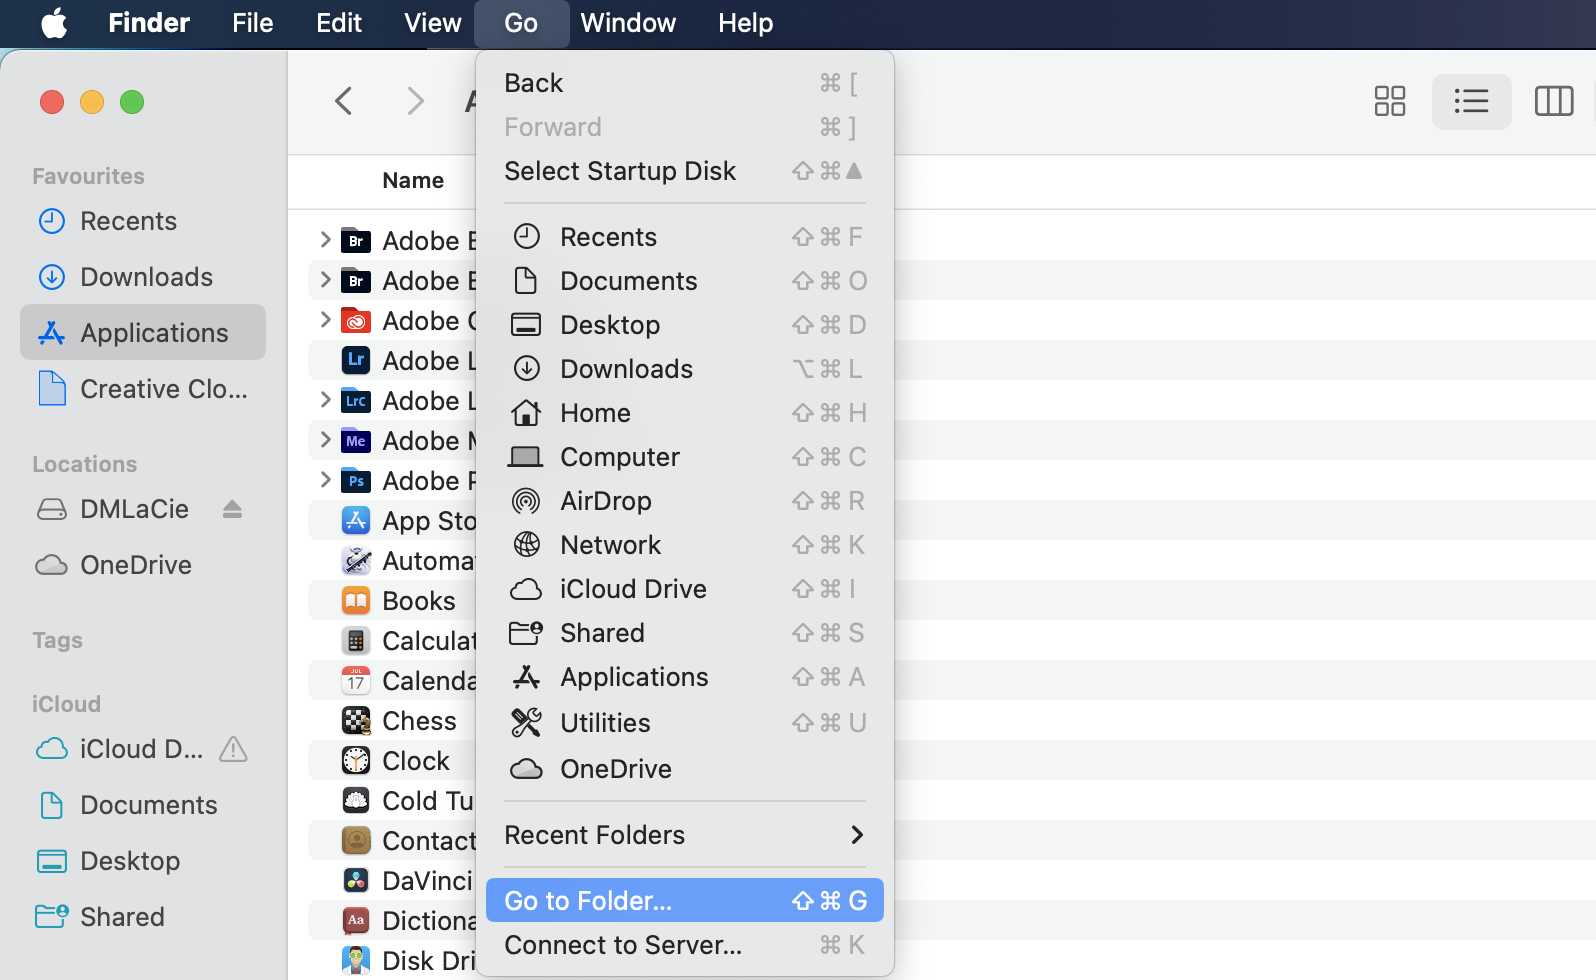Open the File menu

coord(252,23)
